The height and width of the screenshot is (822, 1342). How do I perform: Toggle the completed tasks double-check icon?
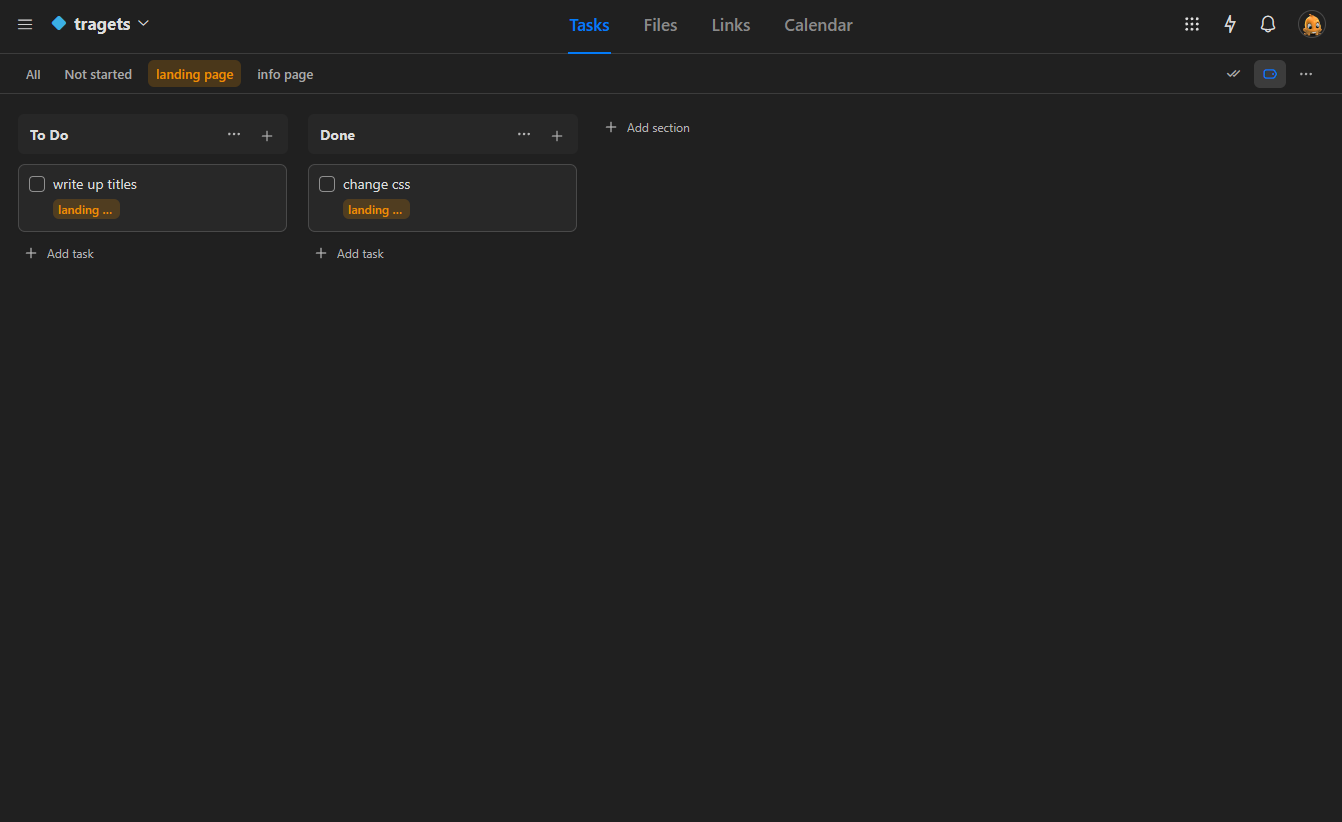tap(1233, 74)
